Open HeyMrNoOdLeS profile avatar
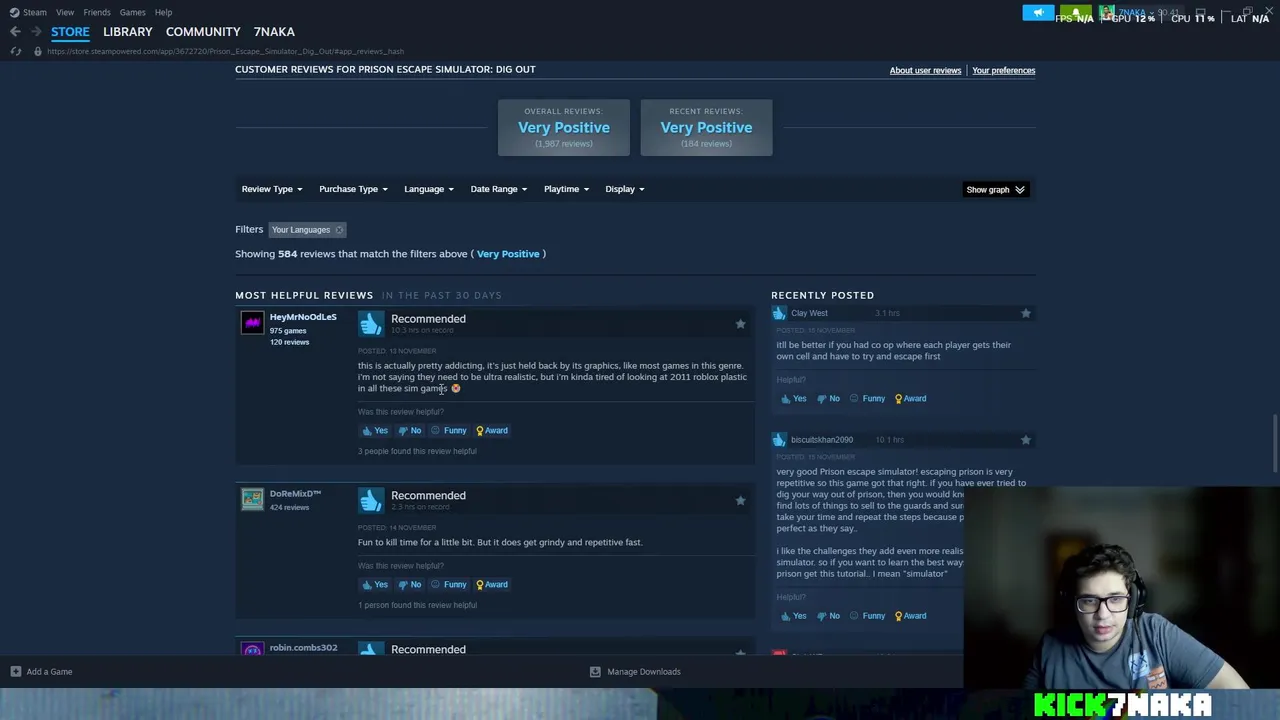The image size is (1280, 720). pyautogui.click(x=252, y=322)
